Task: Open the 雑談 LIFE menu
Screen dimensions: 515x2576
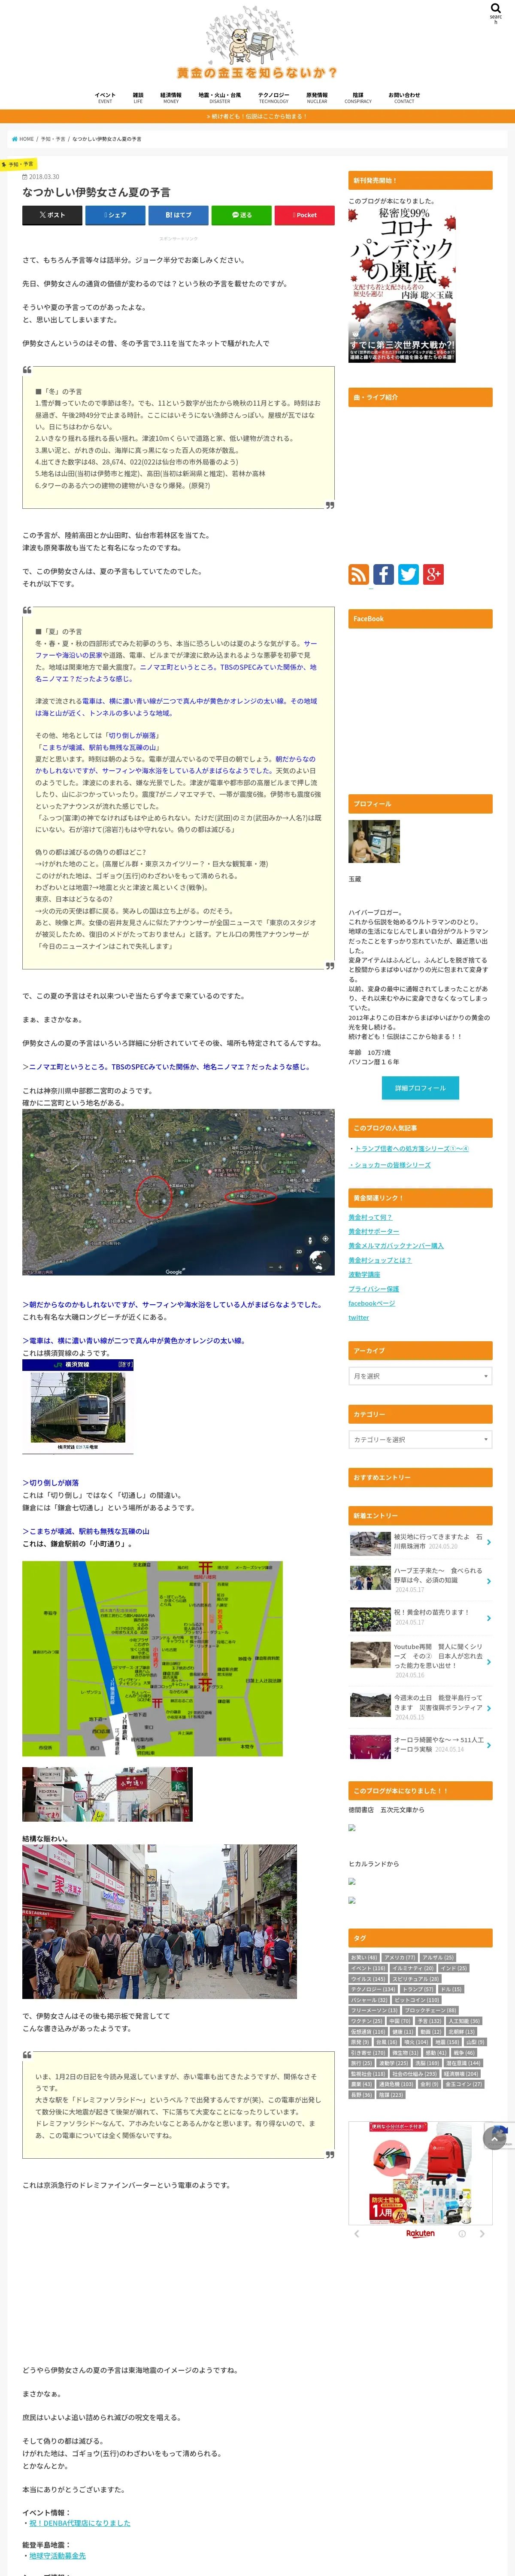Action: [138, 98]
